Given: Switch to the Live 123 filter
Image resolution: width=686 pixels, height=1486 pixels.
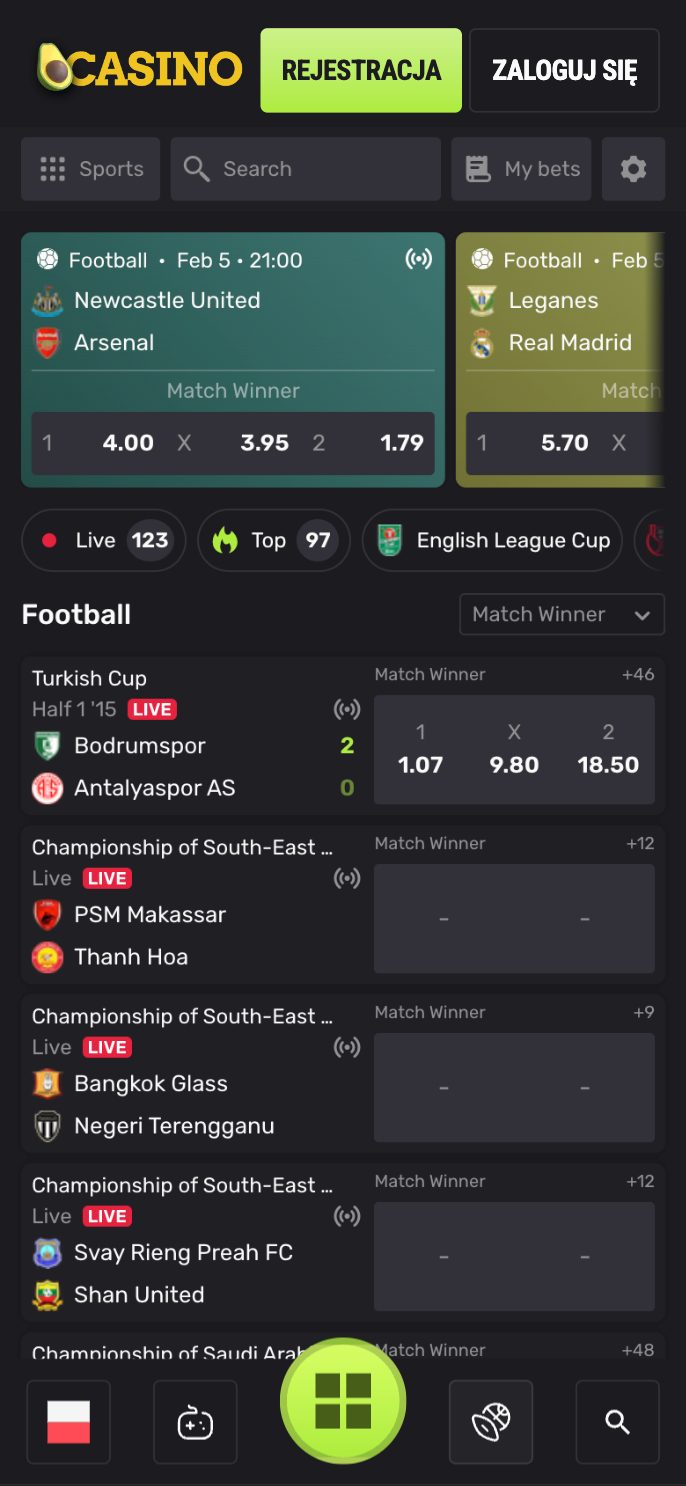Looking at the screenshot, I should point(103,540).
